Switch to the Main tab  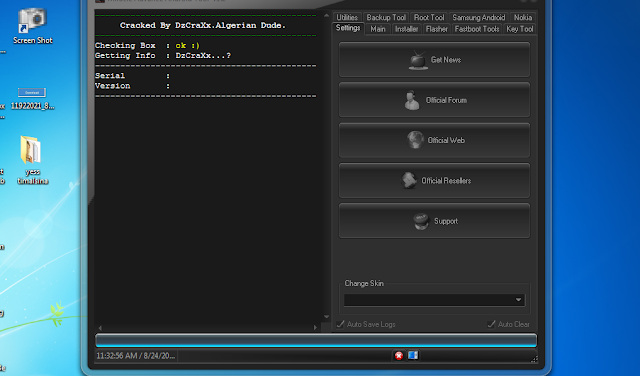point(378,29)
